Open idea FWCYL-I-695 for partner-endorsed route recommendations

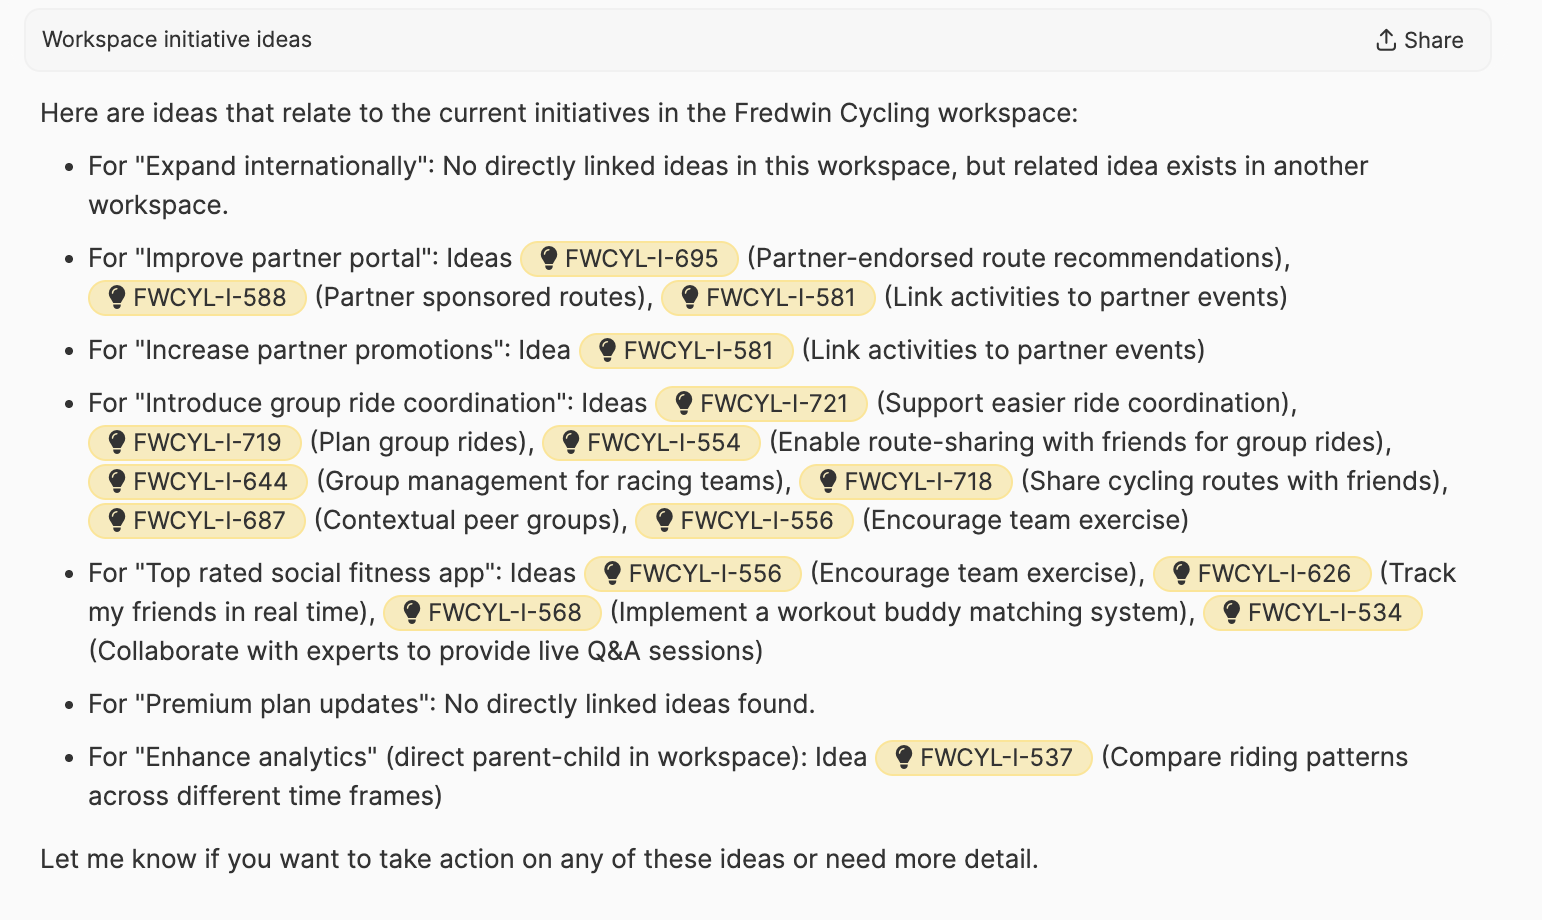click(629, 258)
